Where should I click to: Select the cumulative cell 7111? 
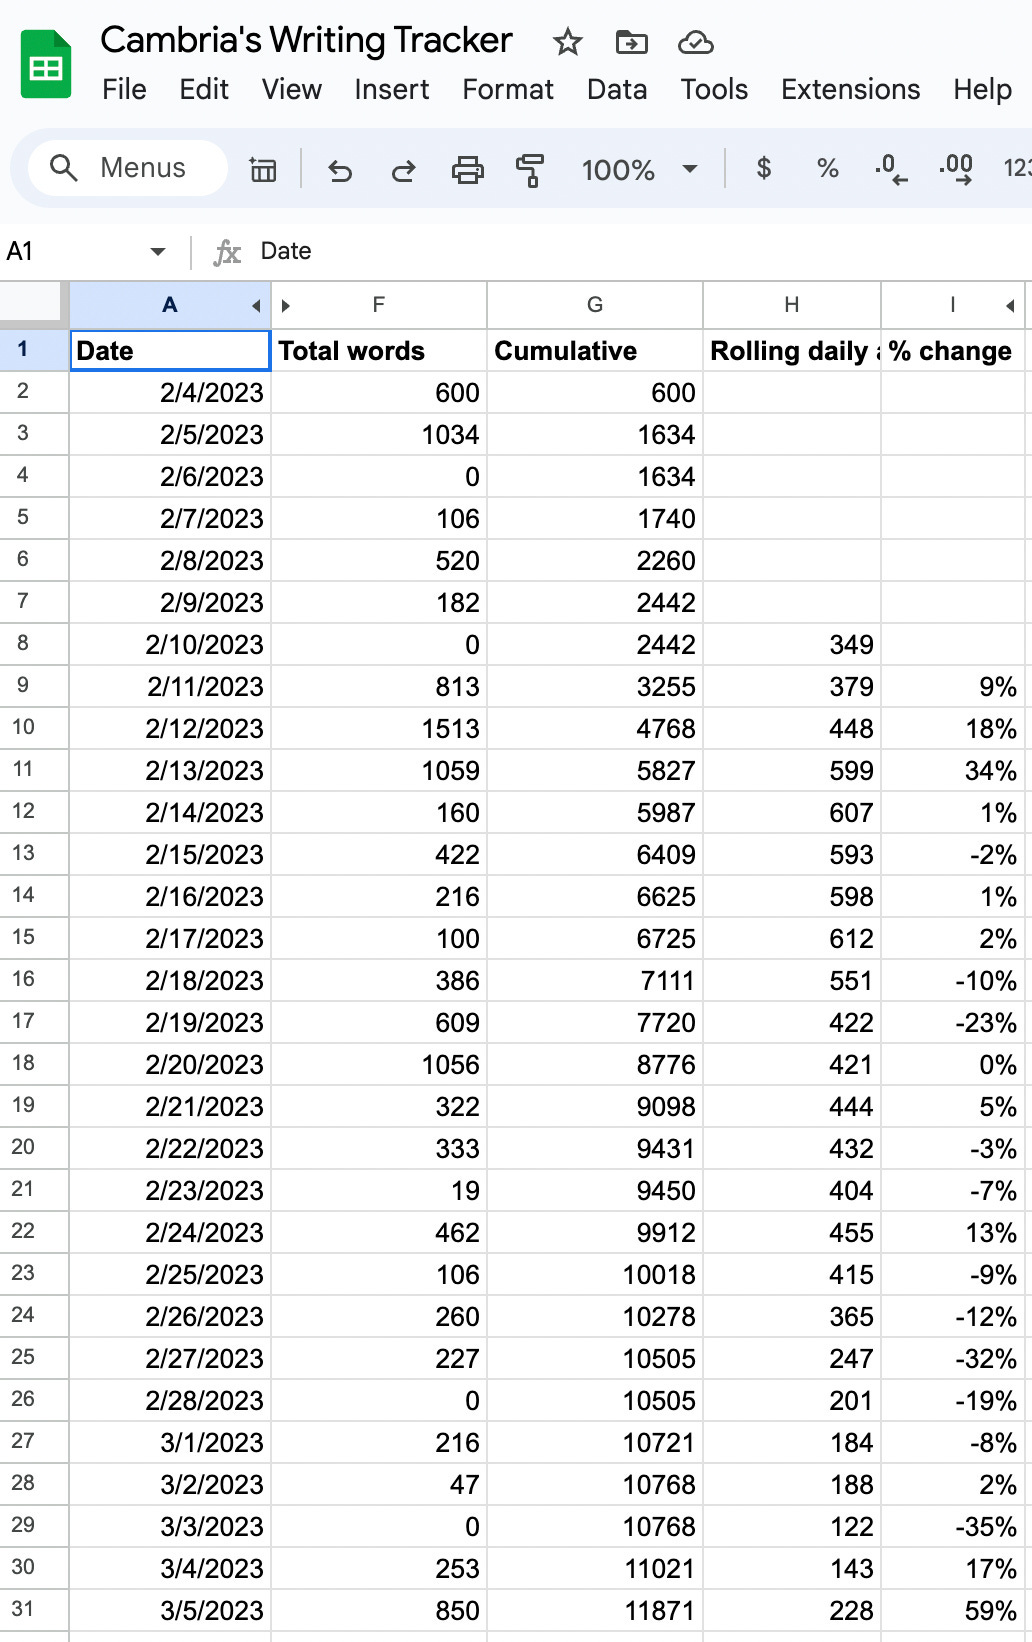(x=595, y=981)
